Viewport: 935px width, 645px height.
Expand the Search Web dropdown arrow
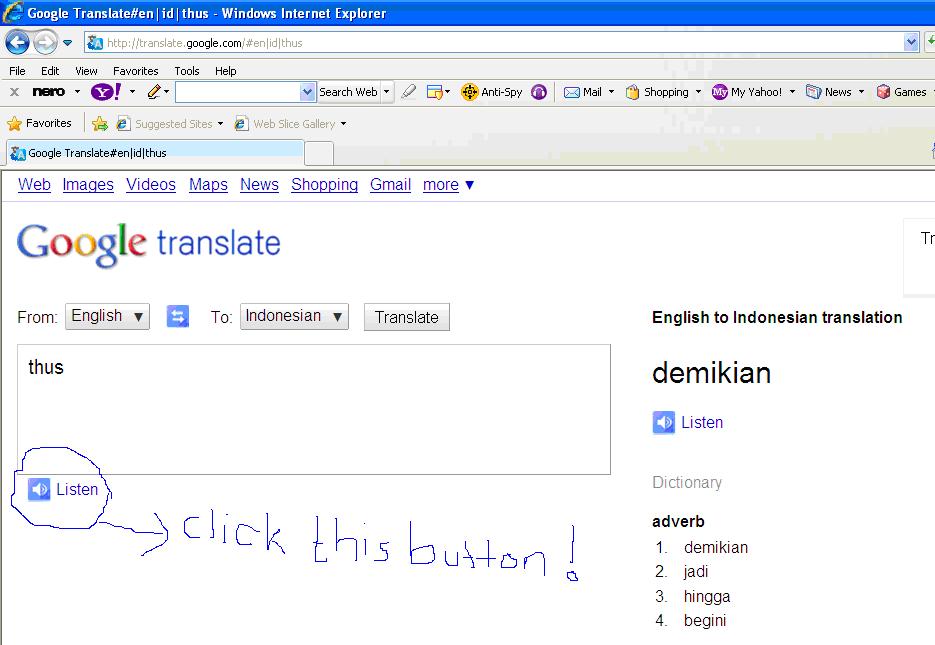point(384,91)
